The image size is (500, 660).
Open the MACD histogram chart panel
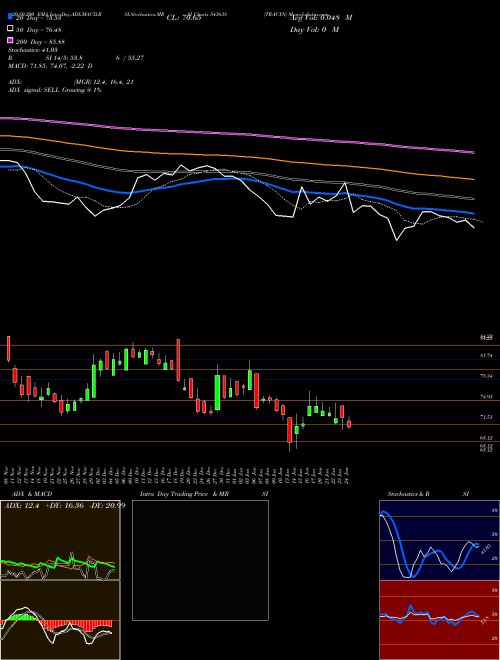(60, 620)
